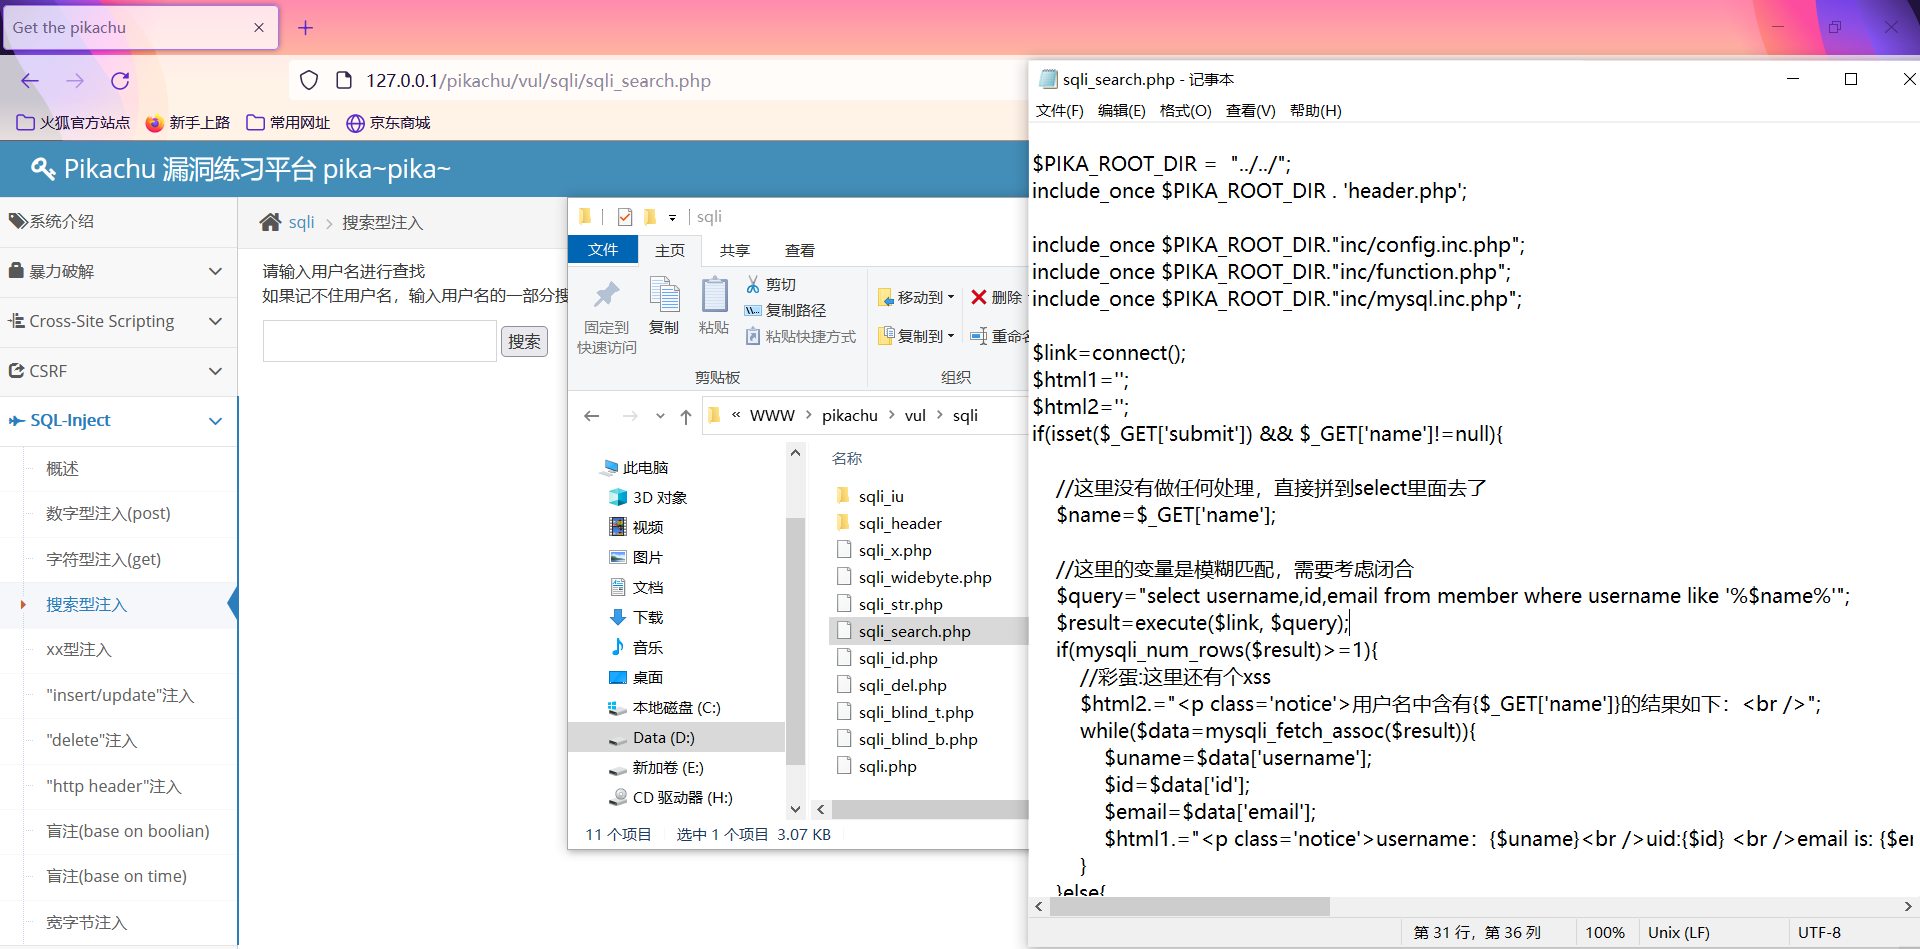
Task: Open 盲注(base on time) sidebar link
Action: [116, 877]
